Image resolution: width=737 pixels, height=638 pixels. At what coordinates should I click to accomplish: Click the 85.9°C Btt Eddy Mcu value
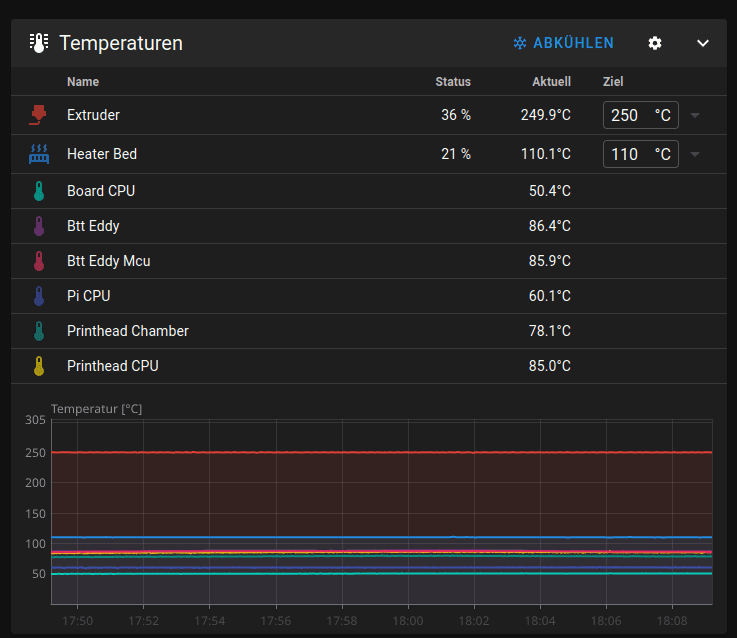tap(550, 261)
